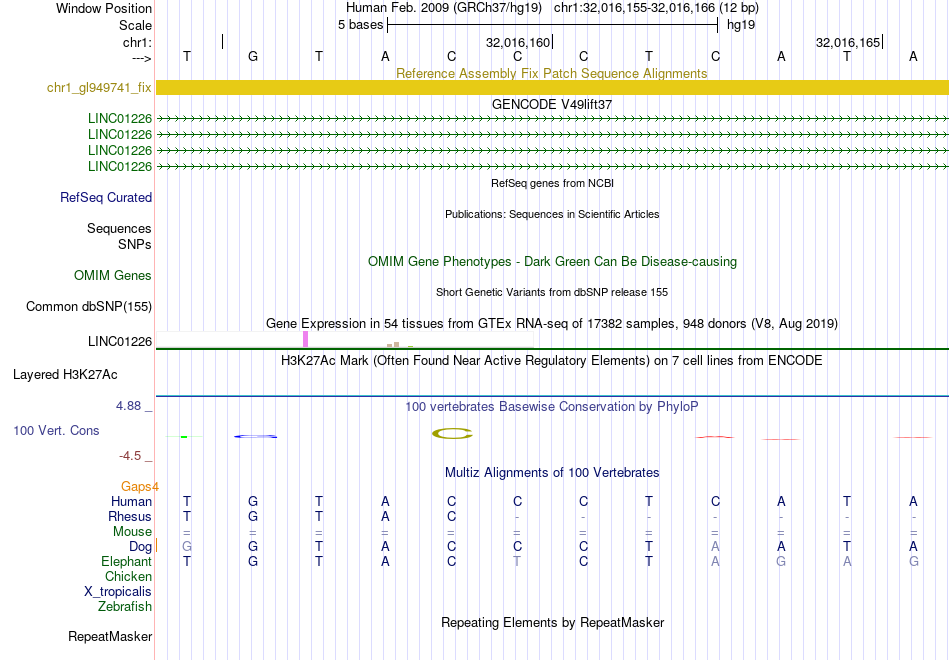
Task: Select the Zebrafish species row label
Action: tap(125, 606)
